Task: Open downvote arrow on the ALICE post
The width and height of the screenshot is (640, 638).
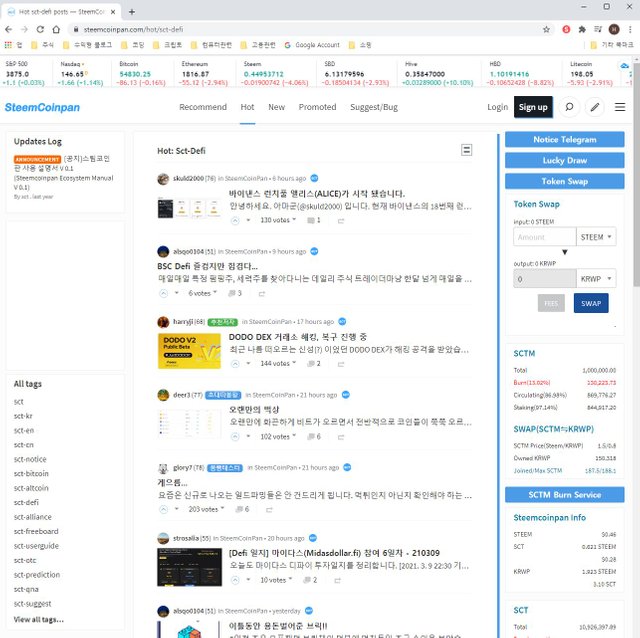Action: (248, 220)
